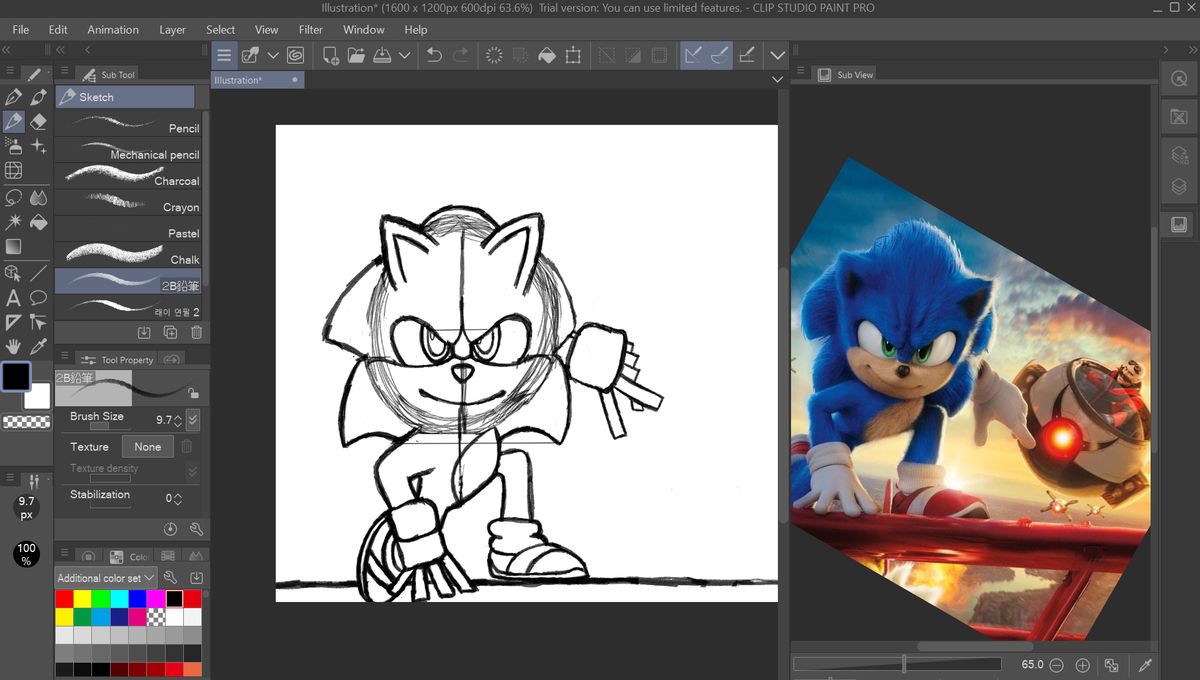Open the save options dropdown arrow
This screenshot has height=680, width=1200.
coord(404,55)
